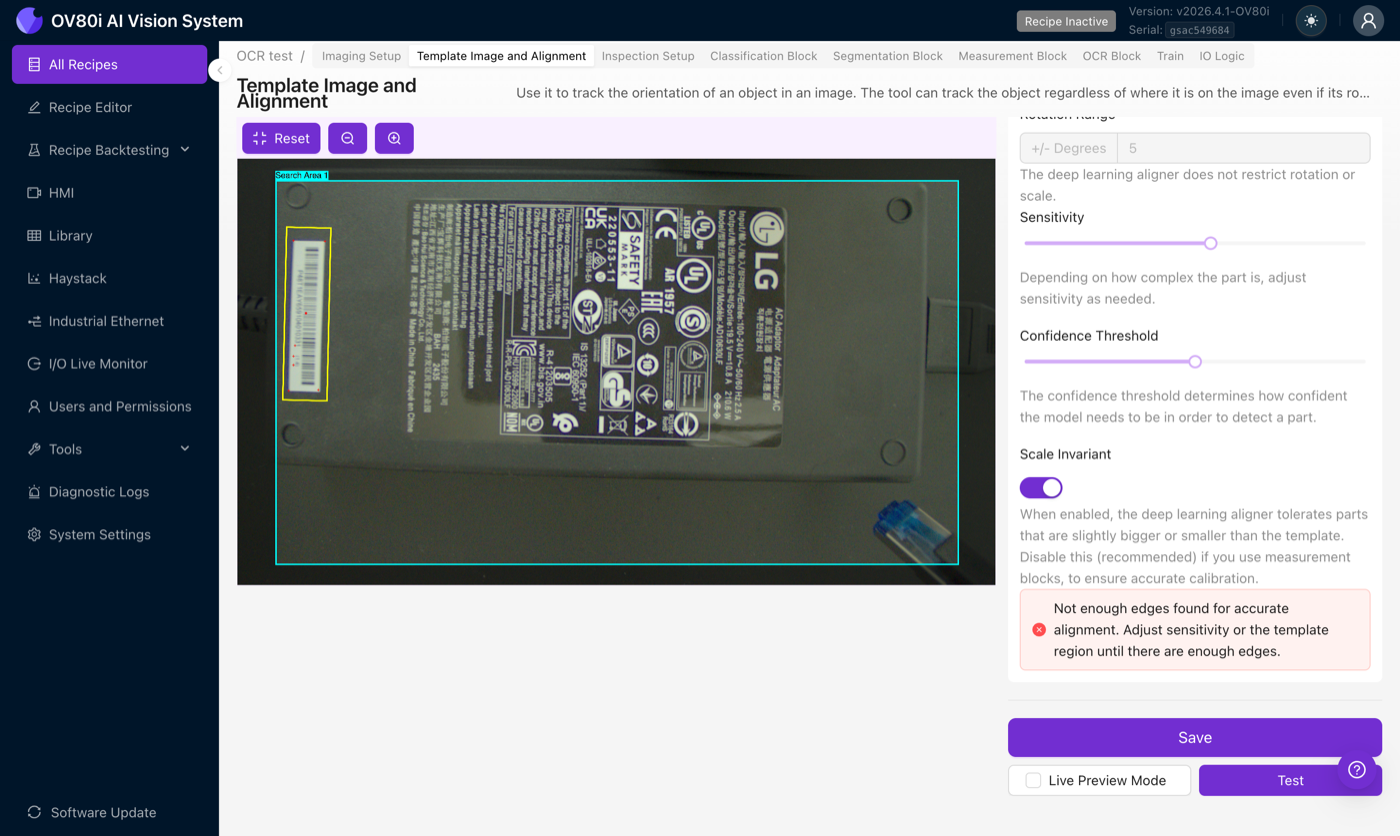Save the template alignment settings

tap(1195, 737)
